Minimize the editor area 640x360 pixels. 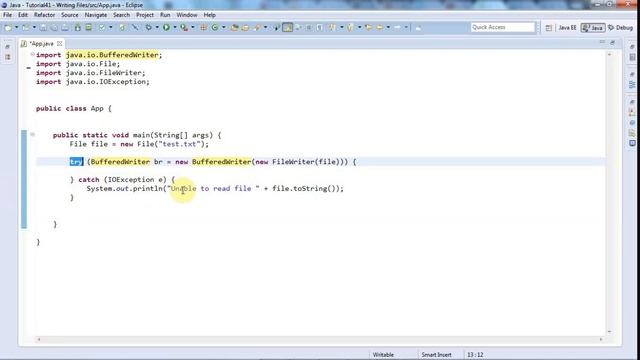pos(602,42)
